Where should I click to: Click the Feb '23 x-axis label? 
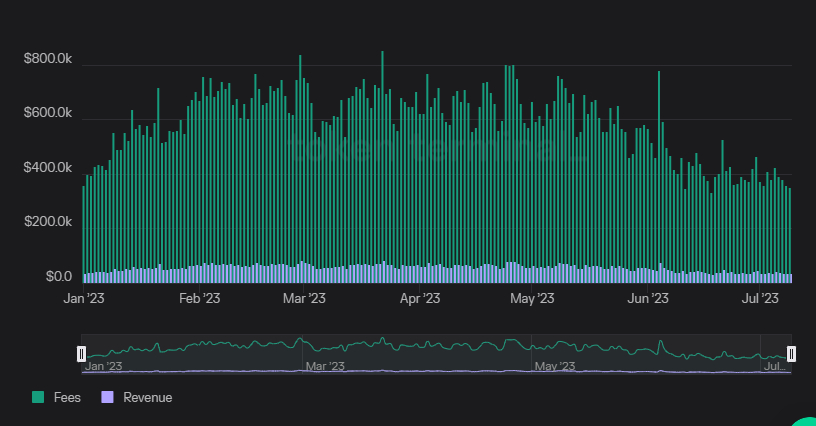point(199,298)
